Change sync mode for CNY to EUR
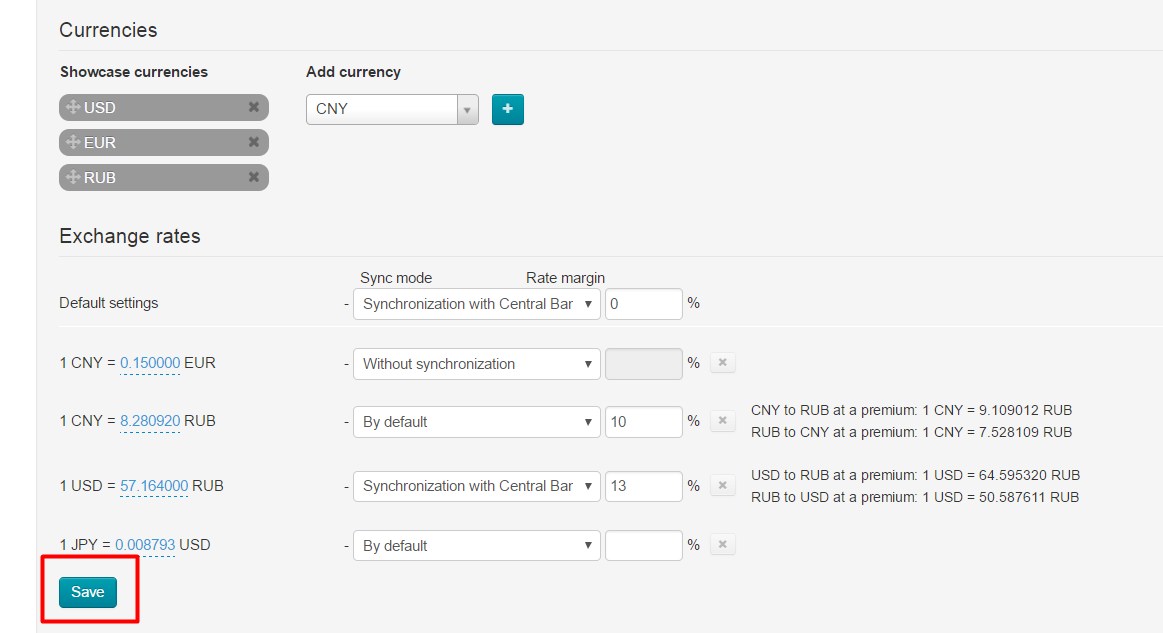This screenshot has width=1163, height=633. click(476, 364)
